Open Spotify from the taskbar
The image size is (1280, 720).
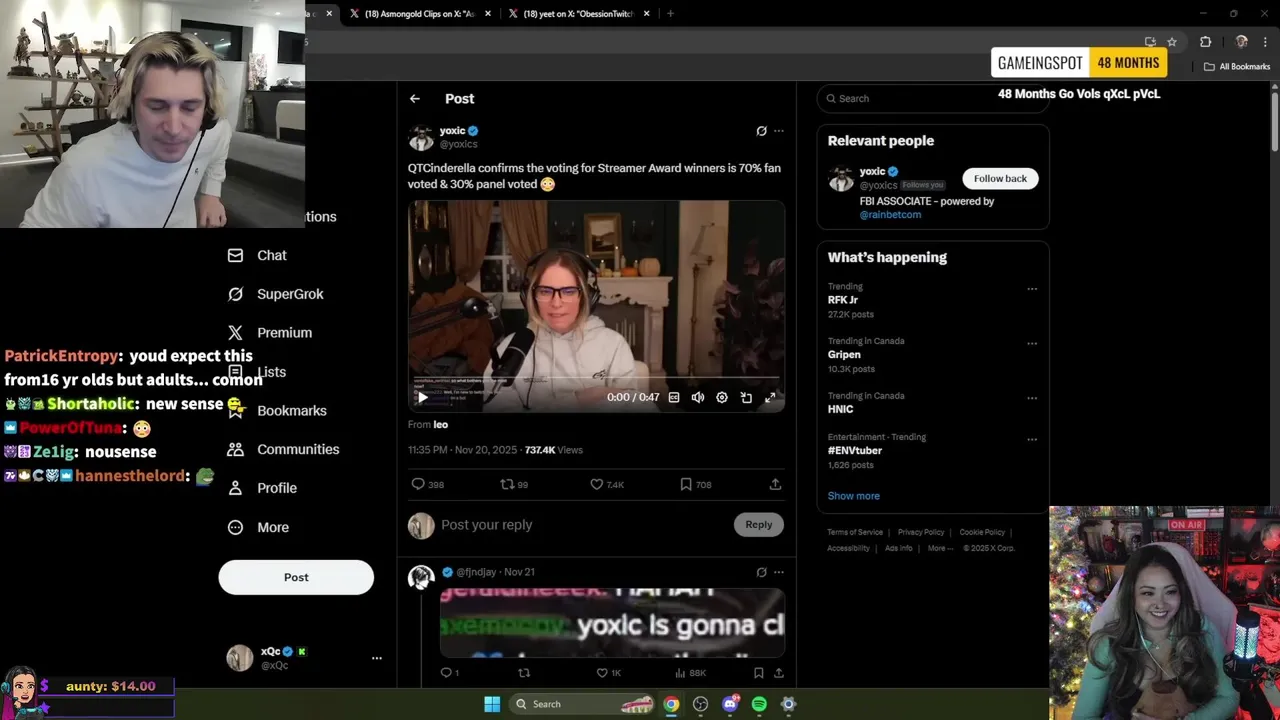[x=759, y=704]
